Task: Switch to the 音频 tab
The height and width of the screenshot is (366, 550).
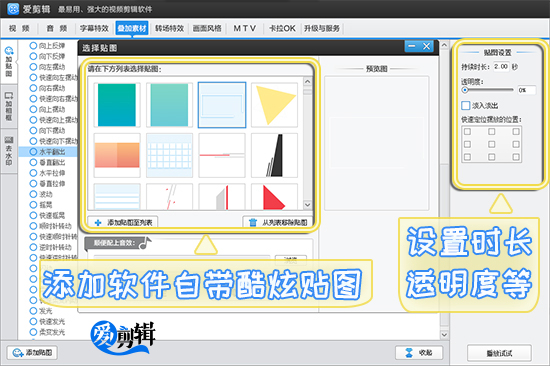Action: tap(57, 28)
